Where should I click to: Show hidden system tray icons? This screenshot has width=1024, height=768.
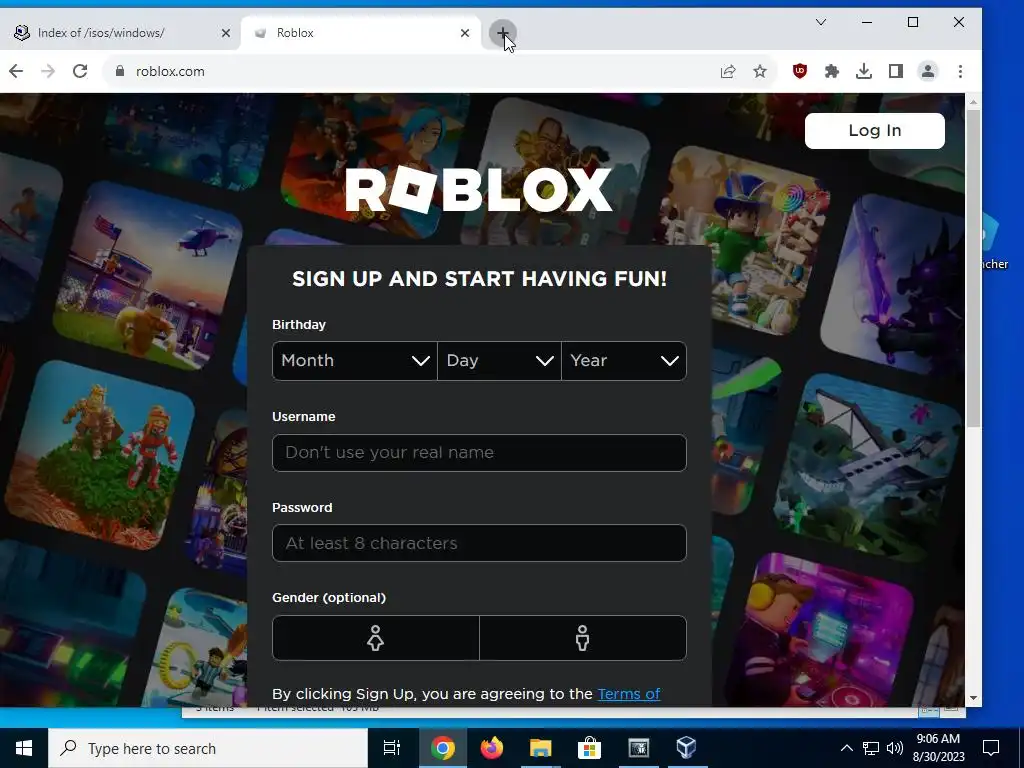coord(846,748)
